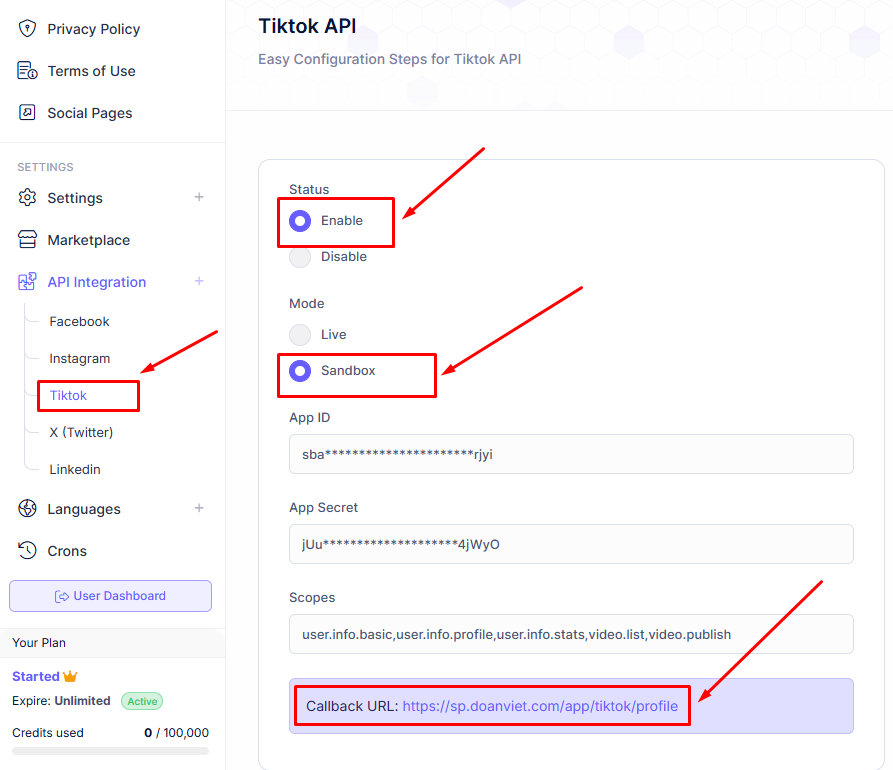Focus the App Secret input field
Screen dimensions: 893x770
pyautogui.click(x=571, y=544)
